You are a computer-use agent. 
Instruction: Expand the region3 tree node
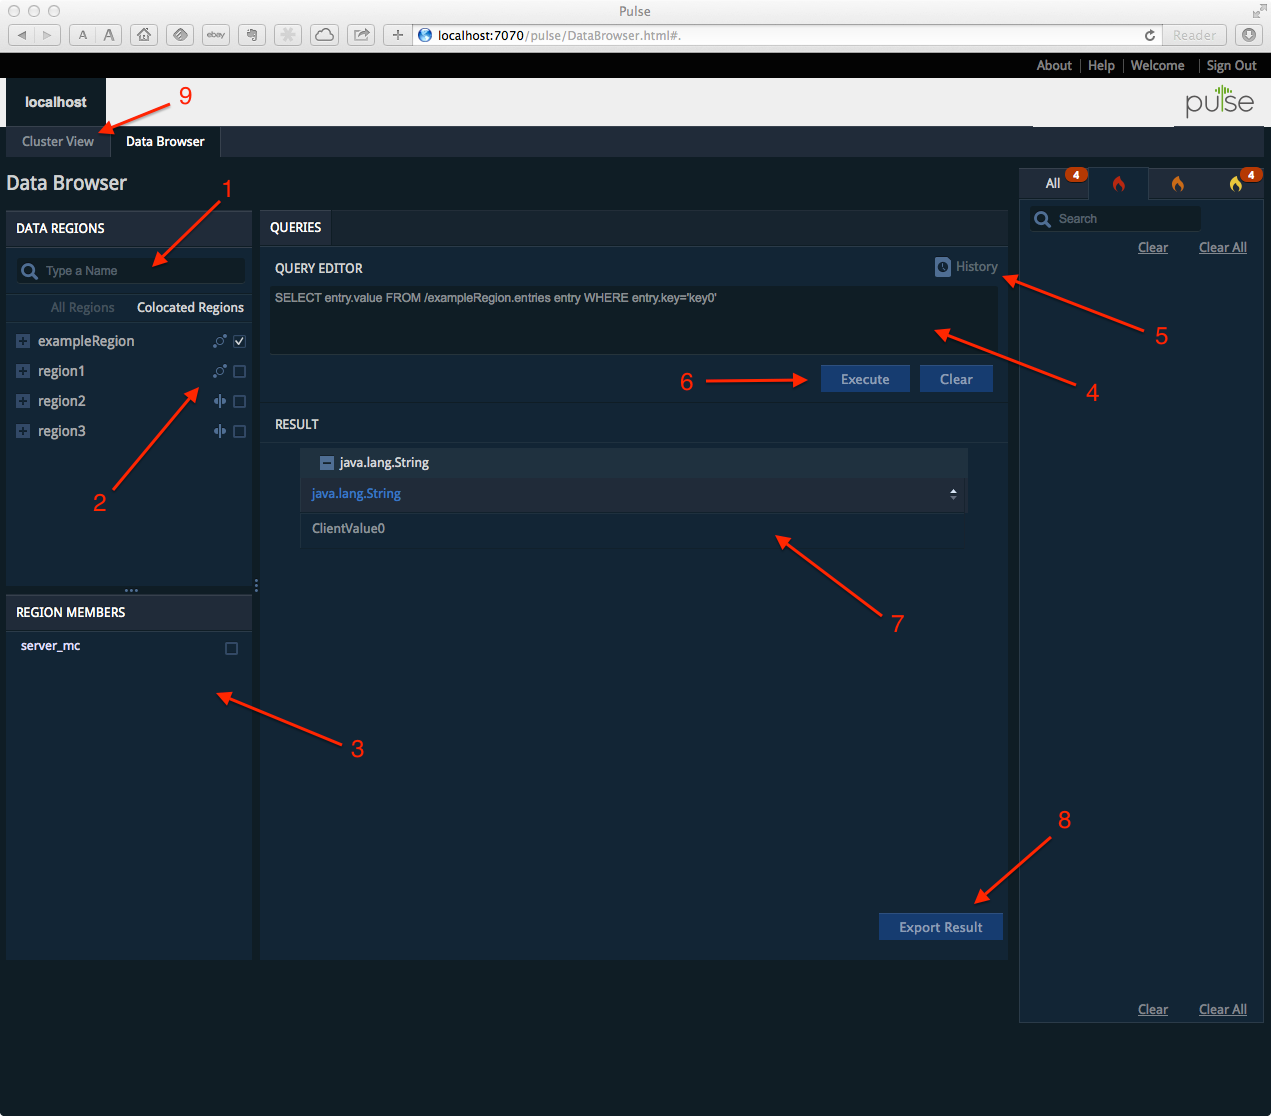coord(23,431)
